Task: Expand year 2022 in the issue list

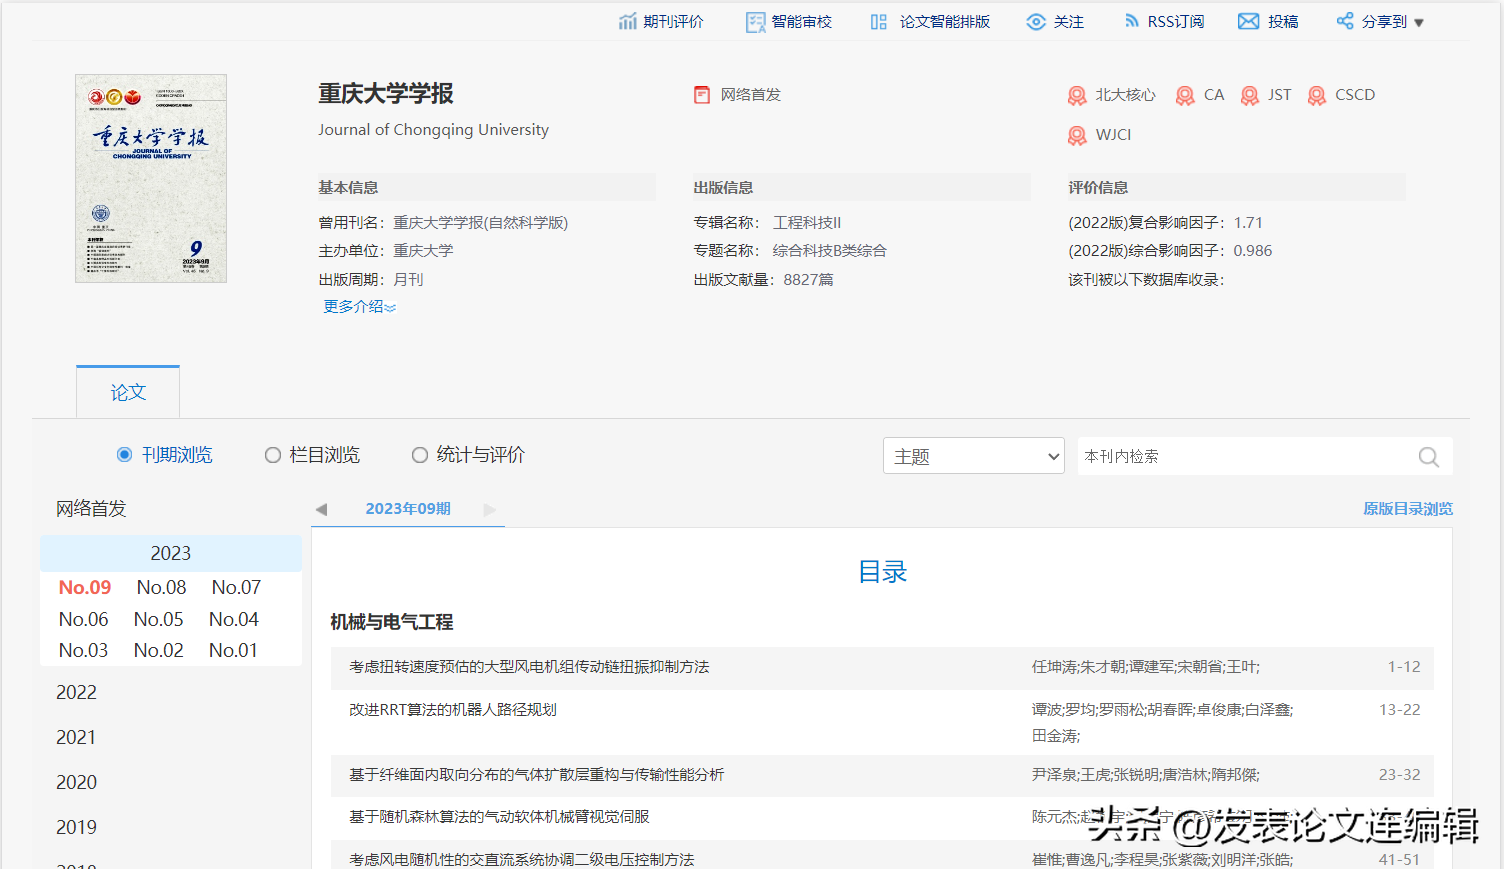Action: pos(77,692)
